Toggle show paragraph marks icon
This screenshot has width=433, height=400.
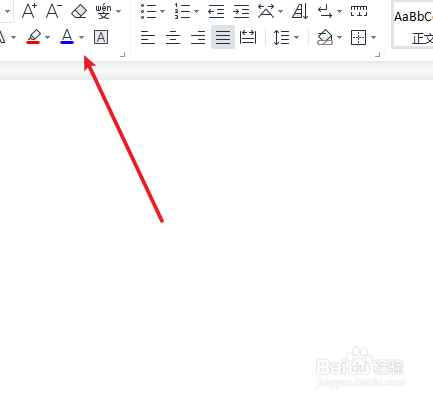click(x=325, y=11)
